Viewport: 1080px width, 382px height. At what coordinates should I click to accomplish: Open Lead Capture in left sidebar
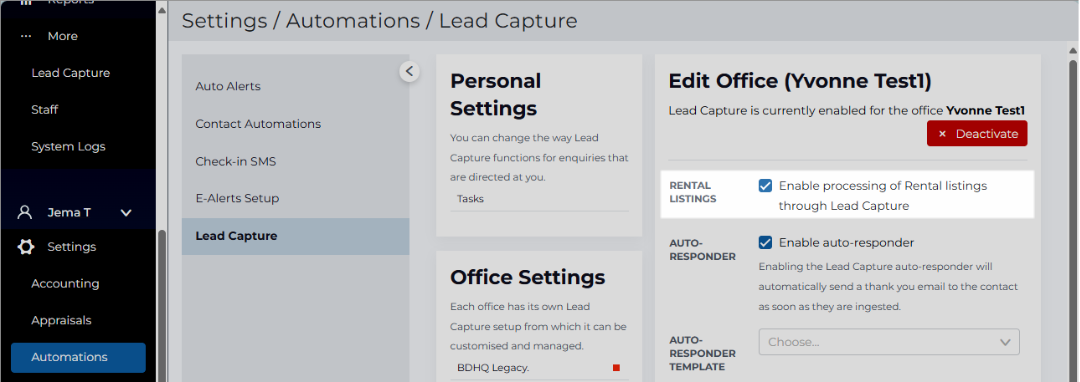(70, 73)
